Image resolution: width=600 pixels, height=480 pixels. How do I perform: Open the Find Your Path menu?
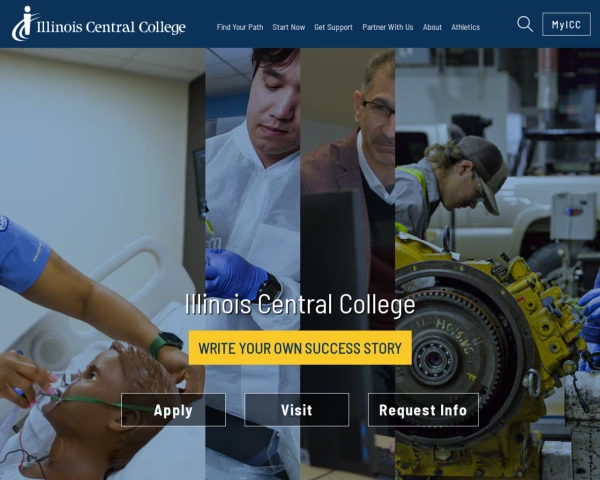(x=240, y=27)
